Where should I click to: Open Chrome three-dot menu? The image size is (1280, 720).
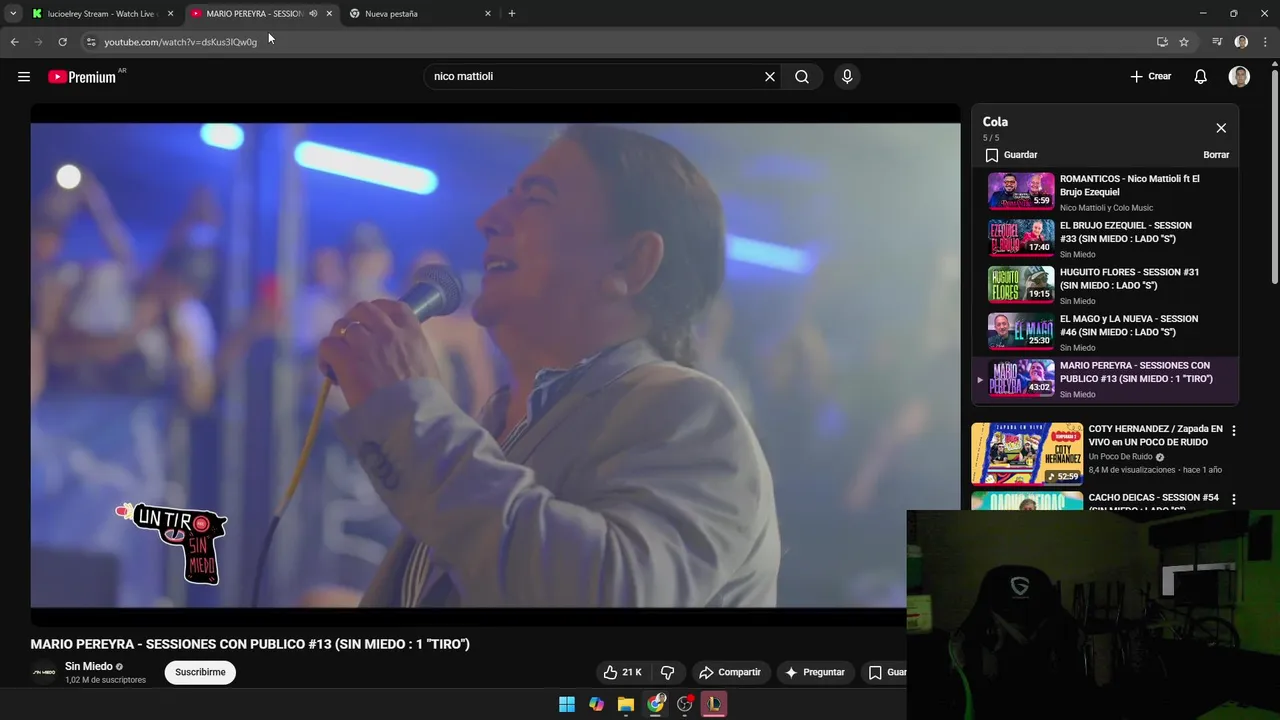[x=1265, y=42]
